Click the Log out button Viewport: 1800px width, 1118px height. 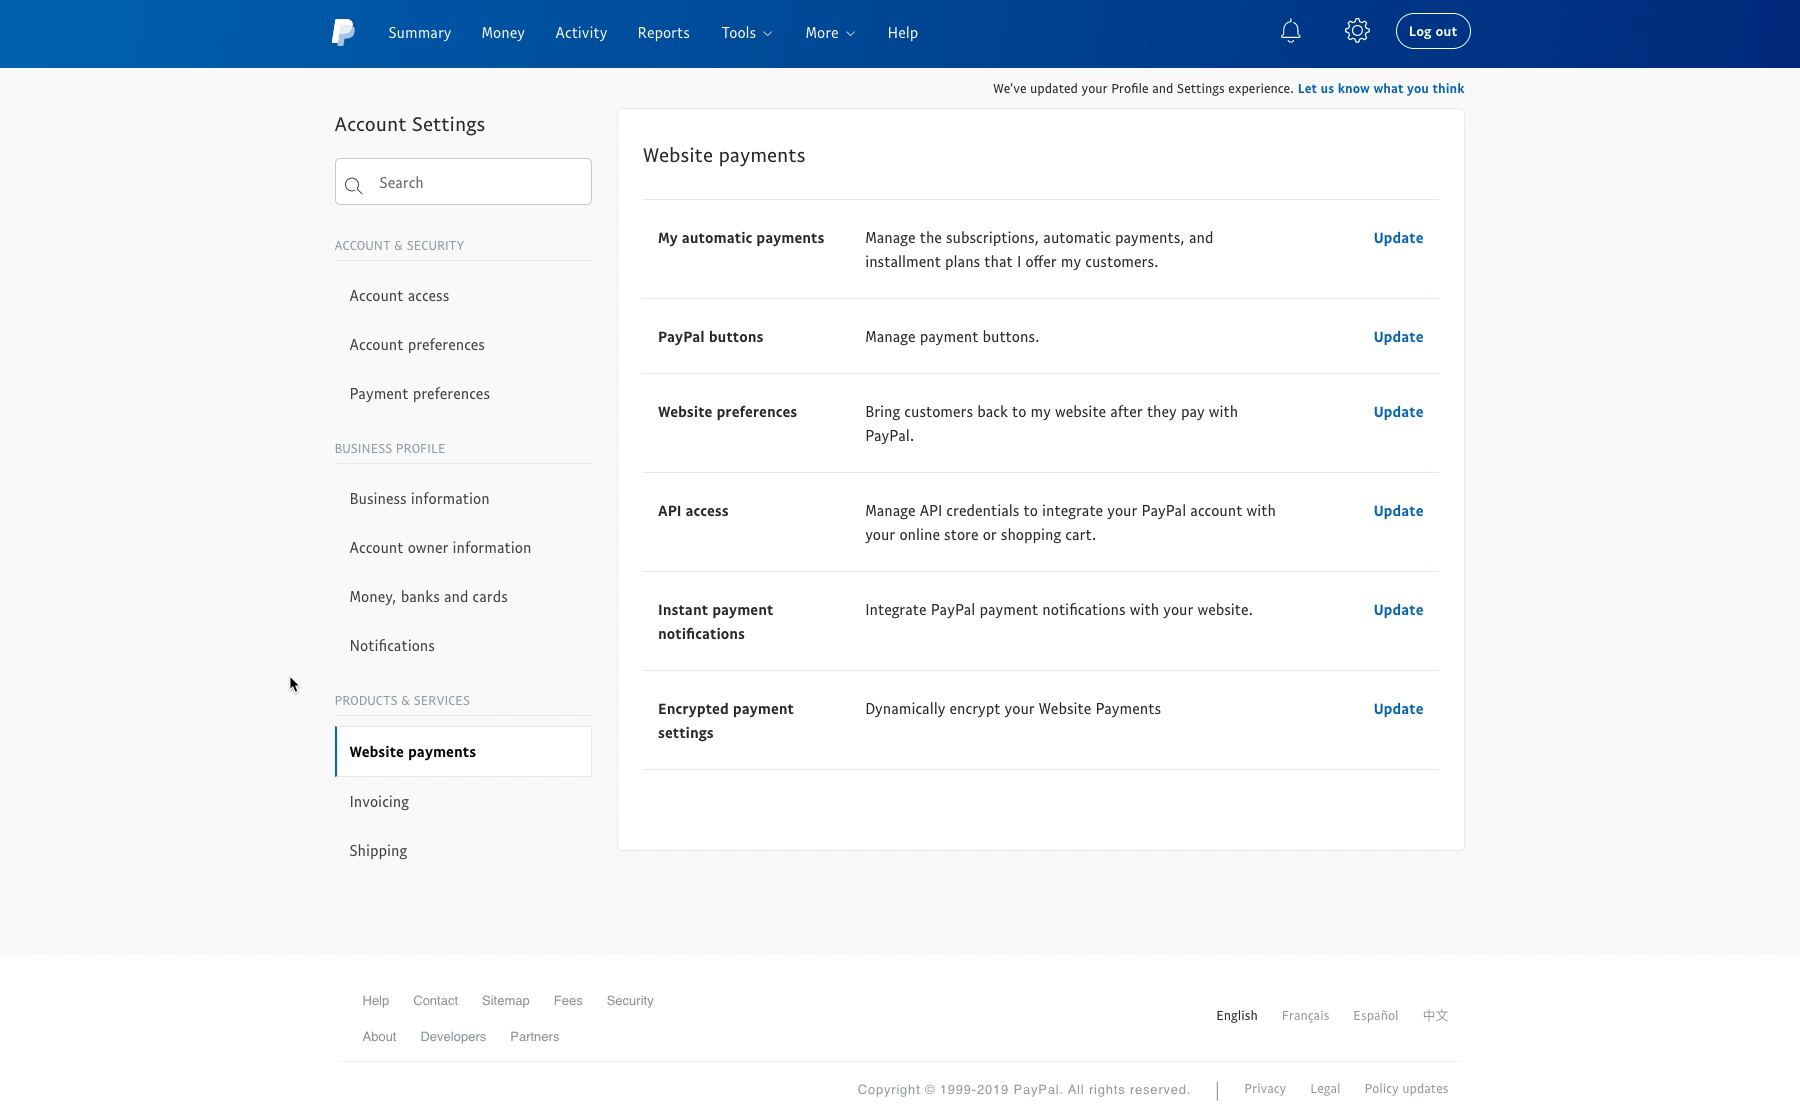click(x=1432, y=31)
